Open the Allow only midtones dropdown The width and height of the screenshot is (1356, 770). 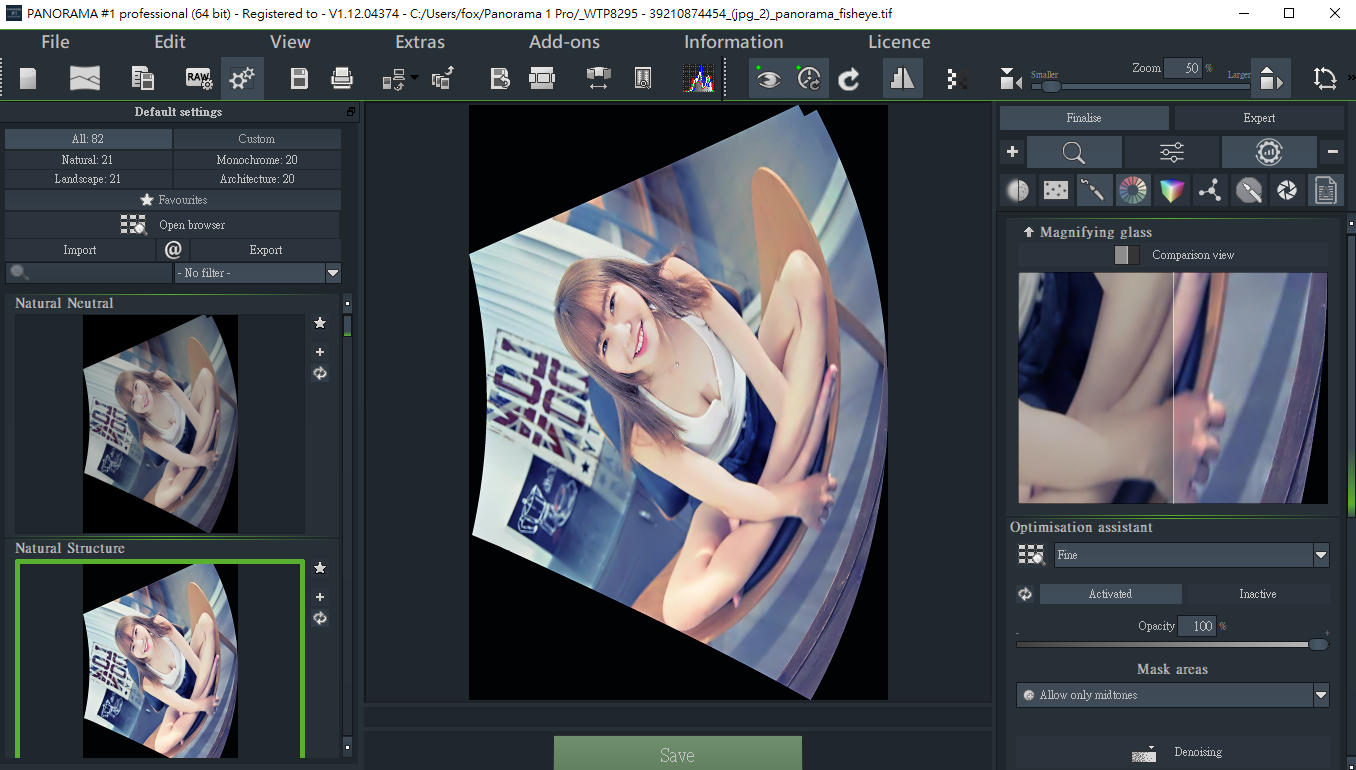tap(1321, 695)
